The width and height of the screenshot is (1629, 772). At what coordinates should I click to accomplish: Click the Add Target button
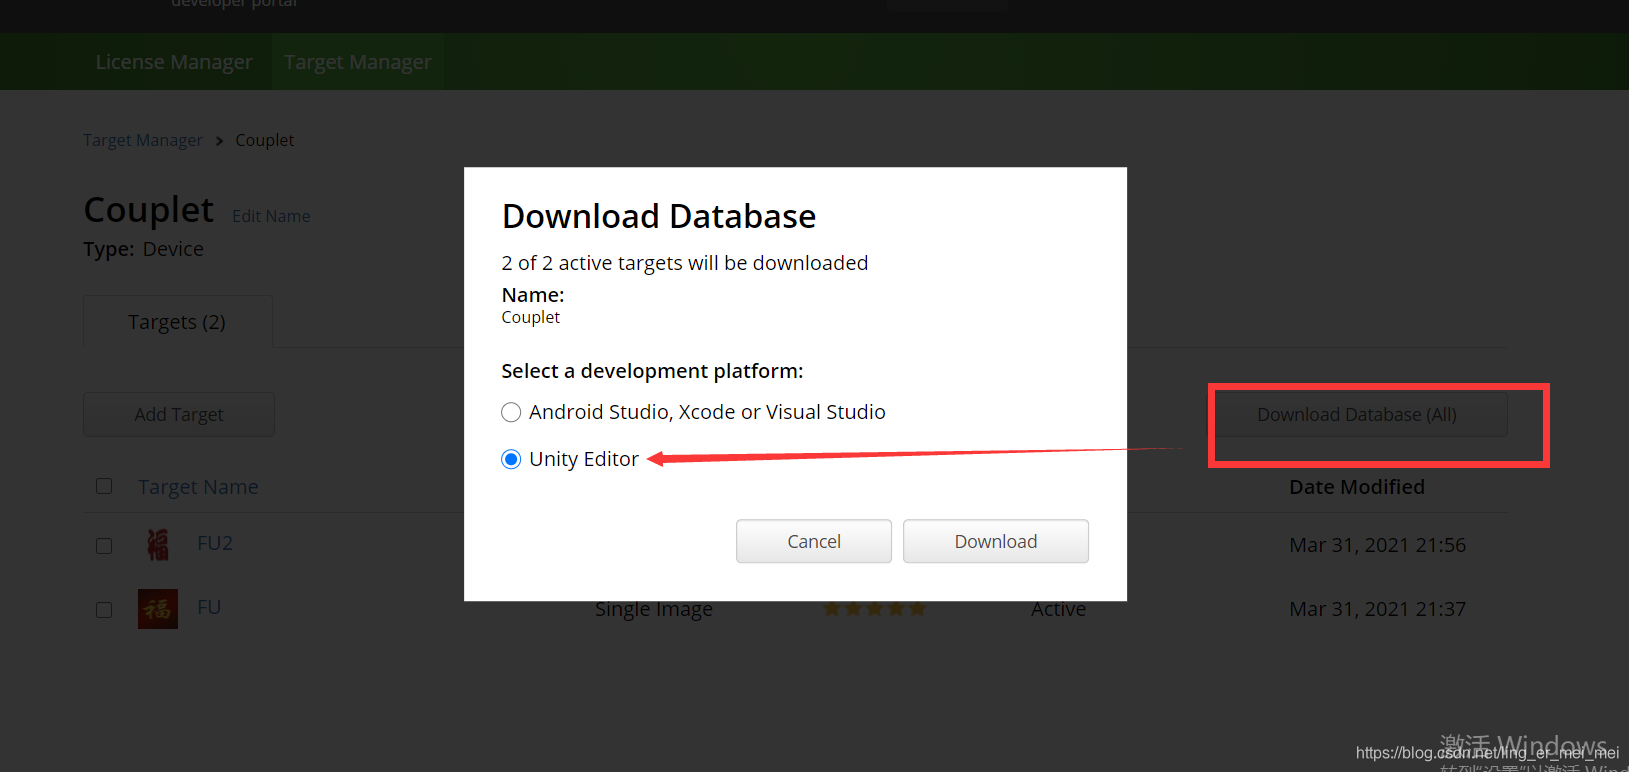tap(179, 414)
